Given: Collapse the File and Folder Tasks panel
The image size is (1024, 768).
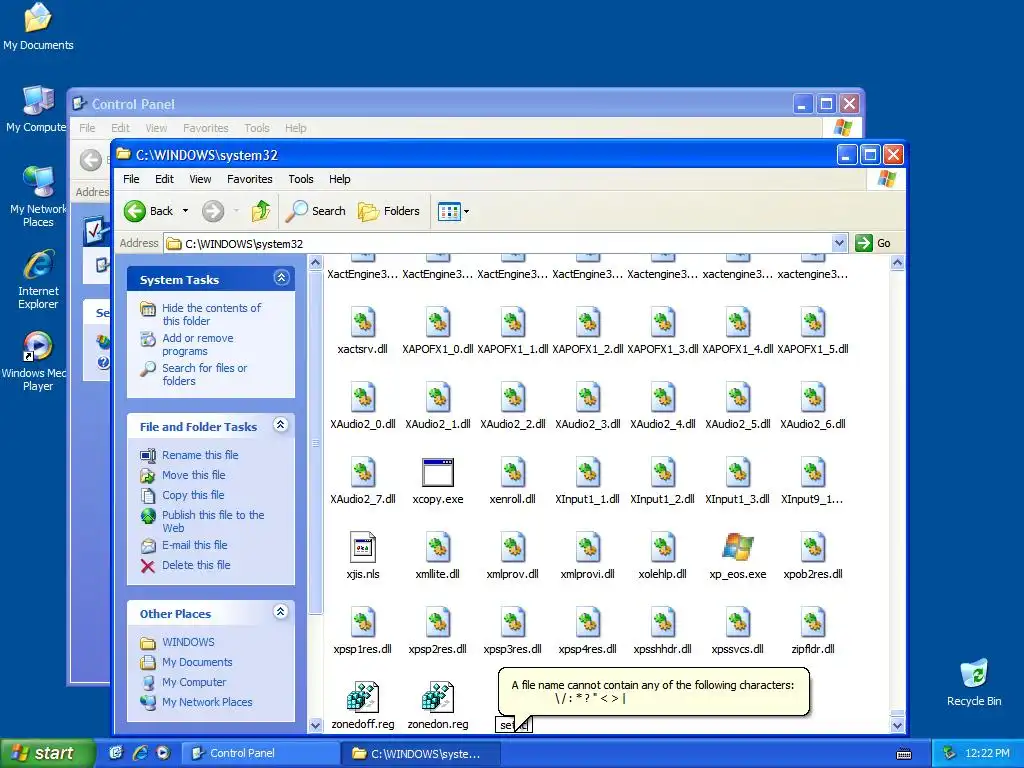Looking at the screenshot, I should [x=281, y=425].
